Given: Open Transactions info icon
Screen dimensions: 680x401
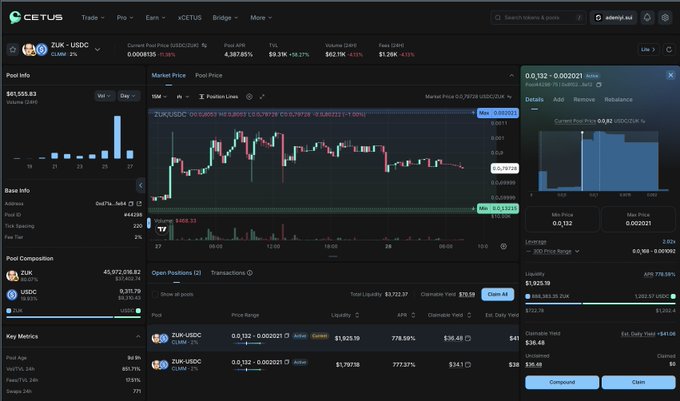Looking at the screenshot, I should [x=250, y=273].
